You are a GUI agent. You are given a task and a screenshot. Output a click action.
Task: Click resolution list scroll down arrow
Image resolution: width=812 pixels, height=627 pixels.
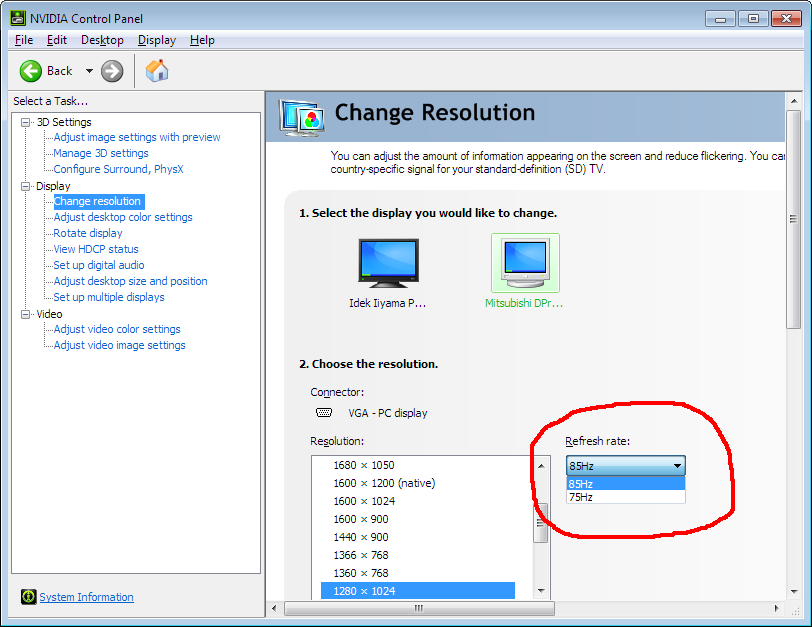(x=541, y=590)
